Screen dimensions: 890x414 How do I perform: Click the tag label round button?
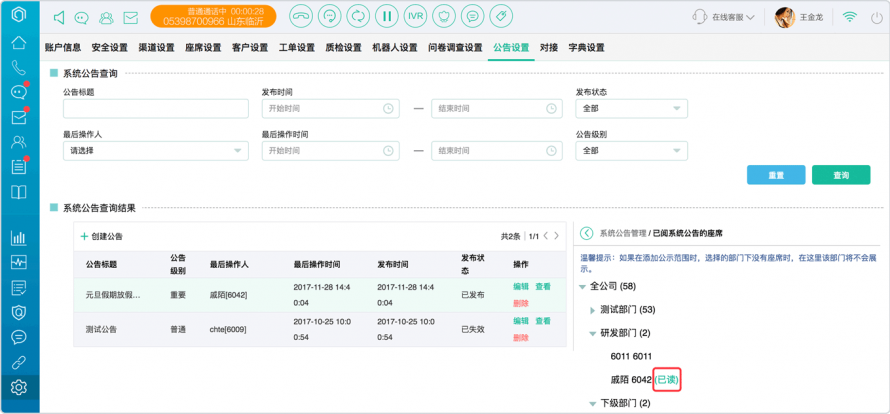tap(501, 16)
